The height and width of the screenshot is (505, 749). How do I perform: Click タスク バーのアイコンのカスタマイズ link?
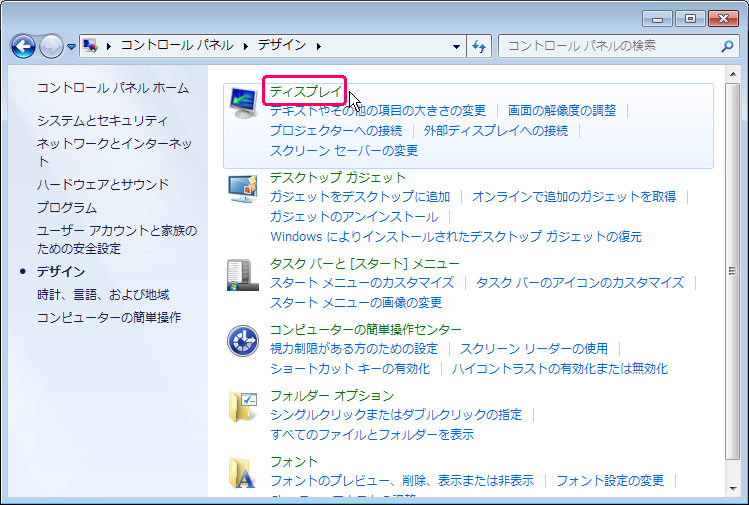click(x=580, y=282)
